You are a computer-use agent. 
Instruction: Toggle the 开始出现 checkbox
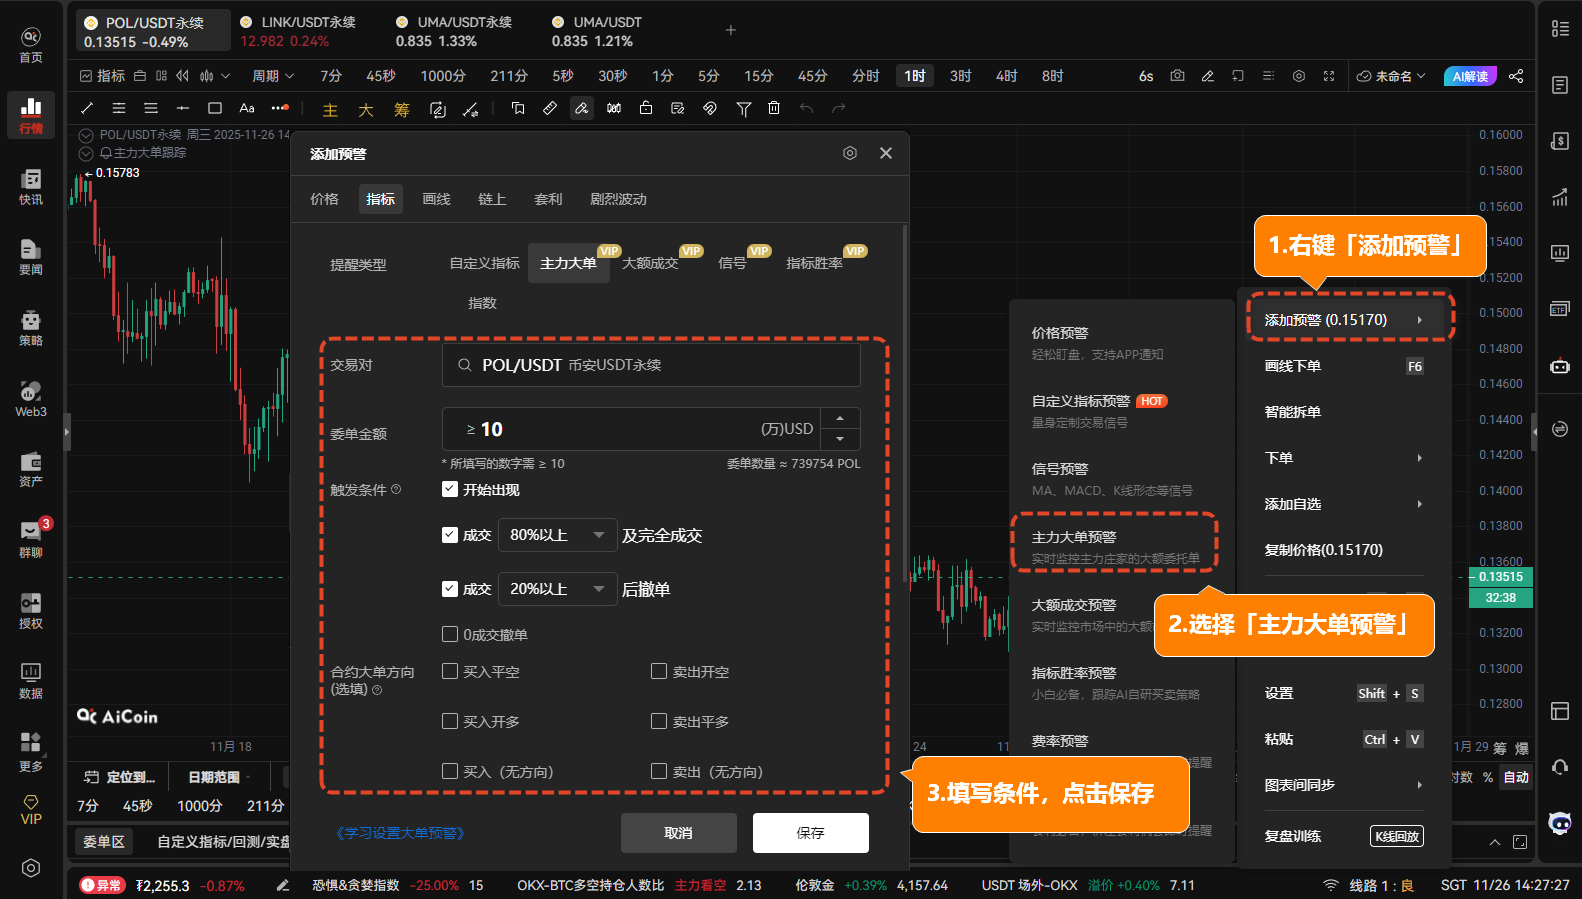[x=450, y=489]
